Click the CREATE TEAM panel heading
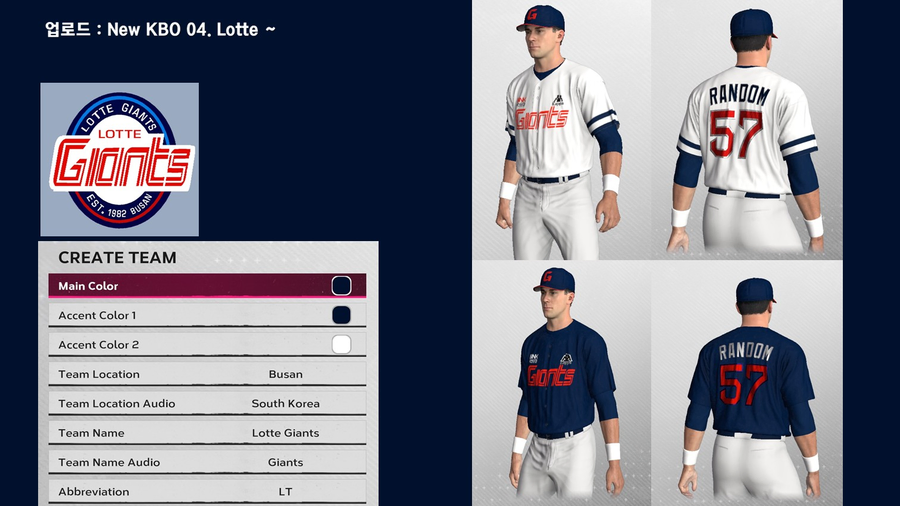 tap(117, 258)
